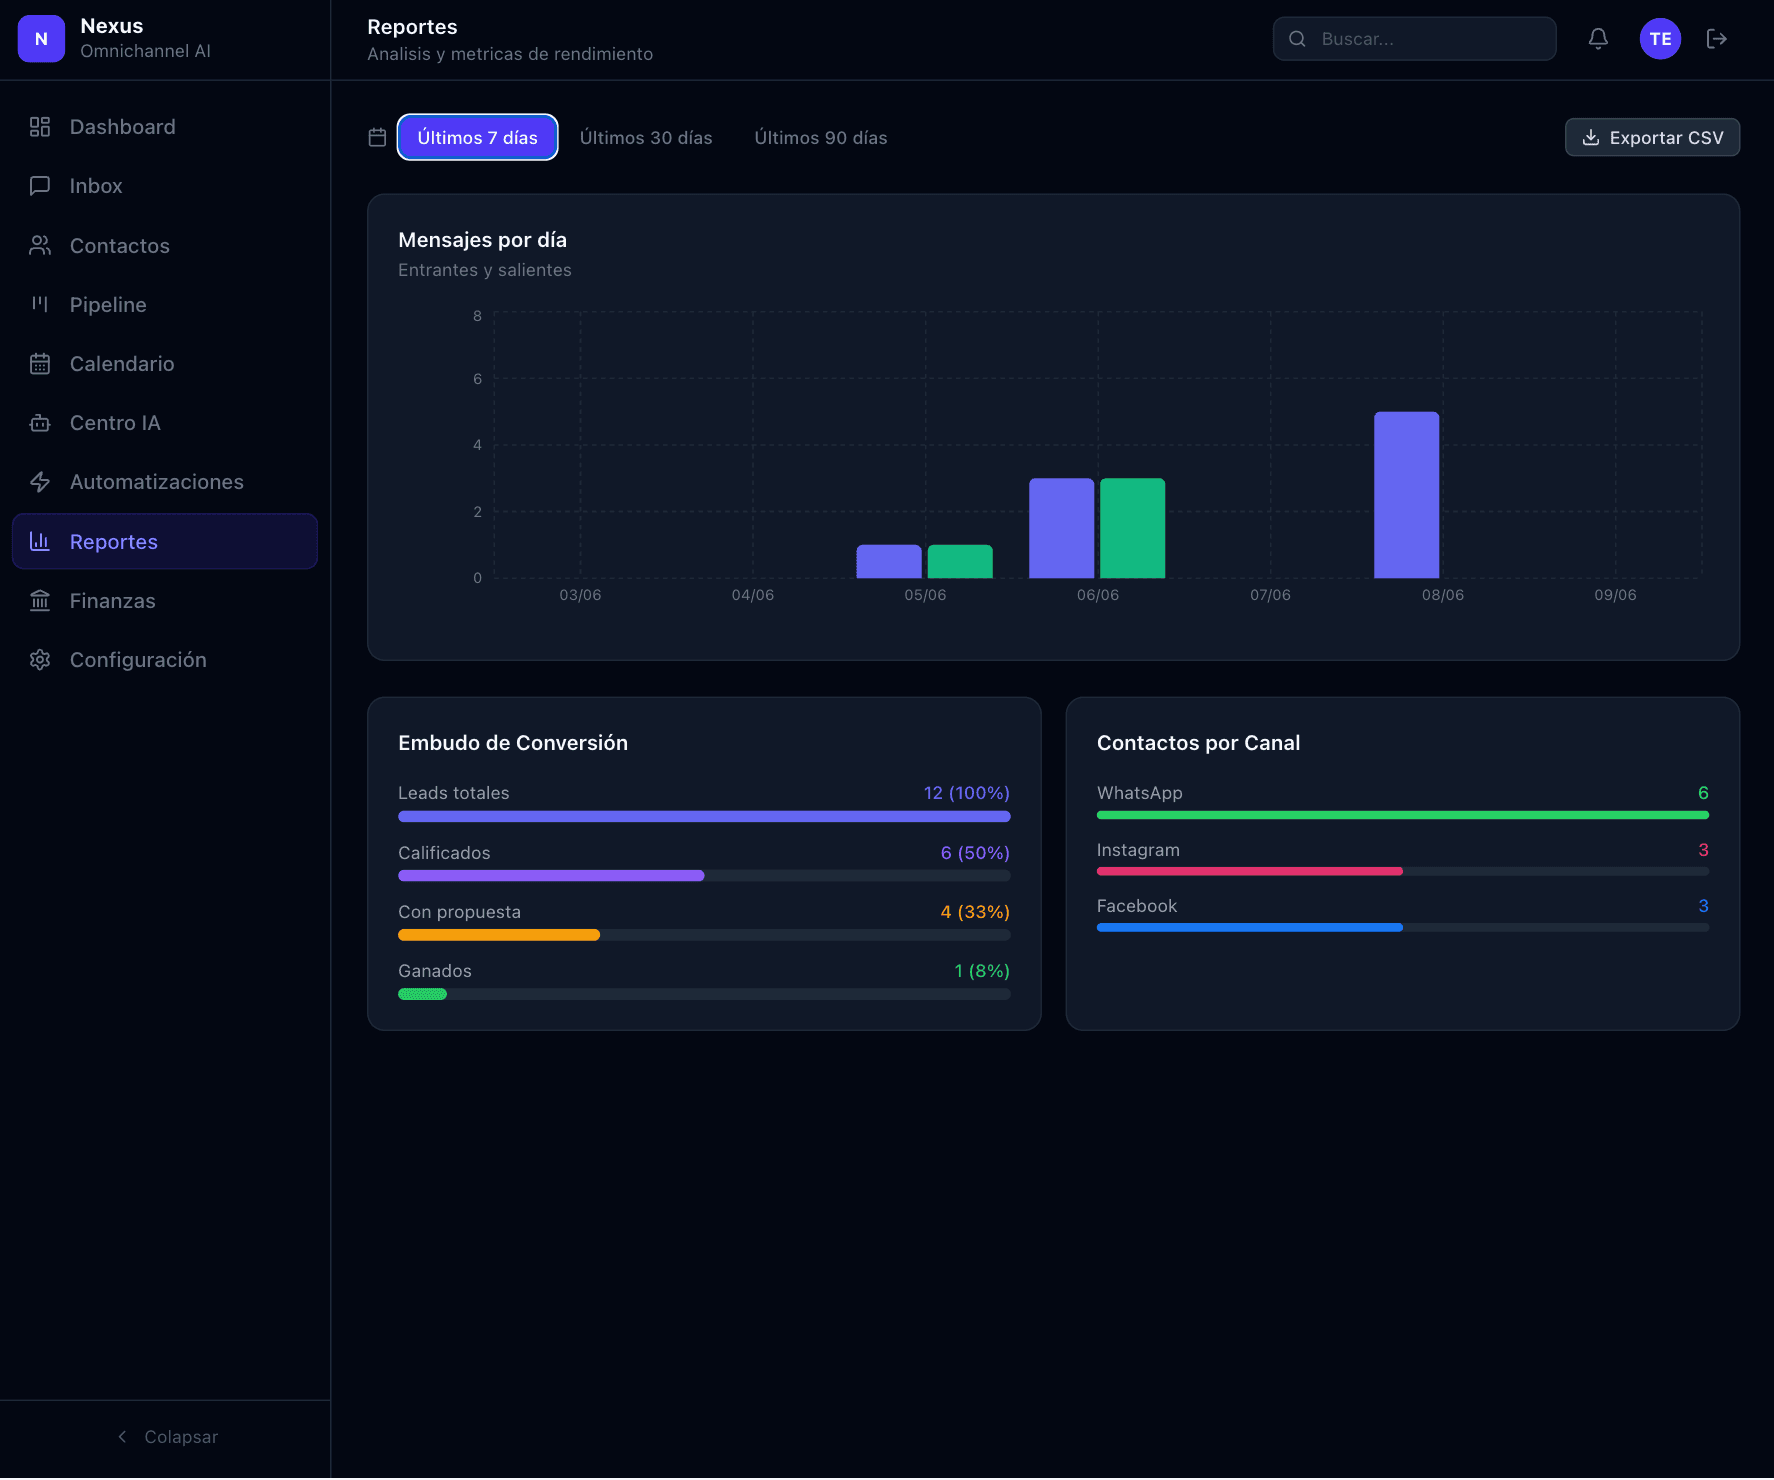Open the Inbox menu label
The image size is (1774, 1480).
96,186
